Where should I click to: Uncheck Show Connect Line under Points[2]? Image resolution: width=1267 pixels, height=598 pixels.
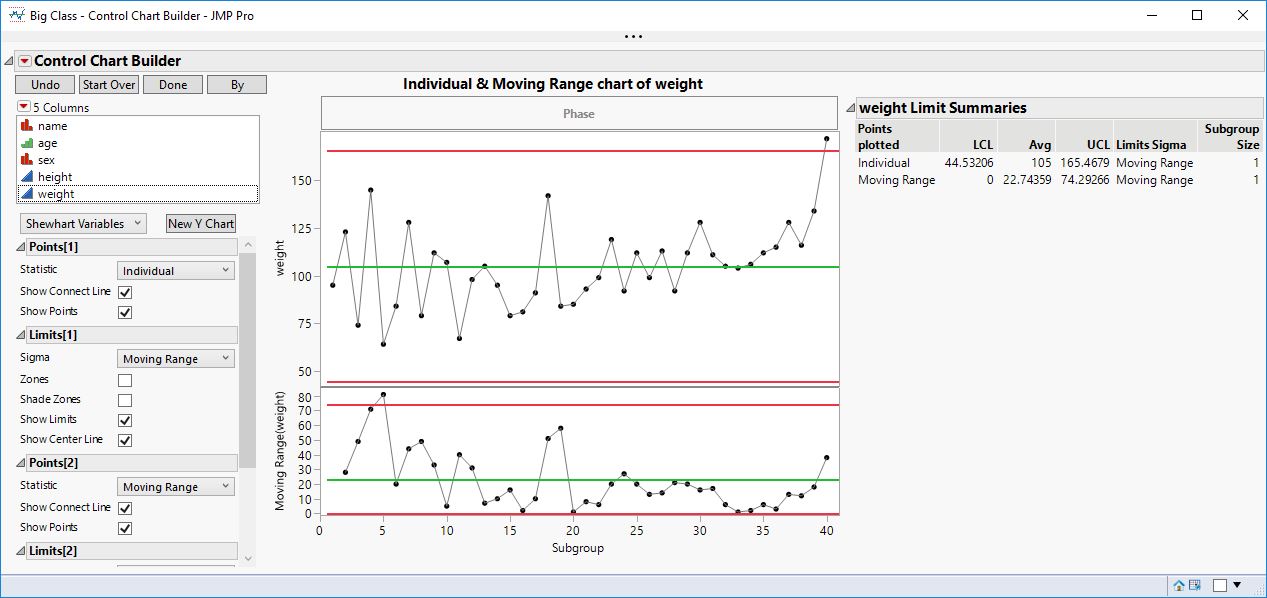pos(124,507)
